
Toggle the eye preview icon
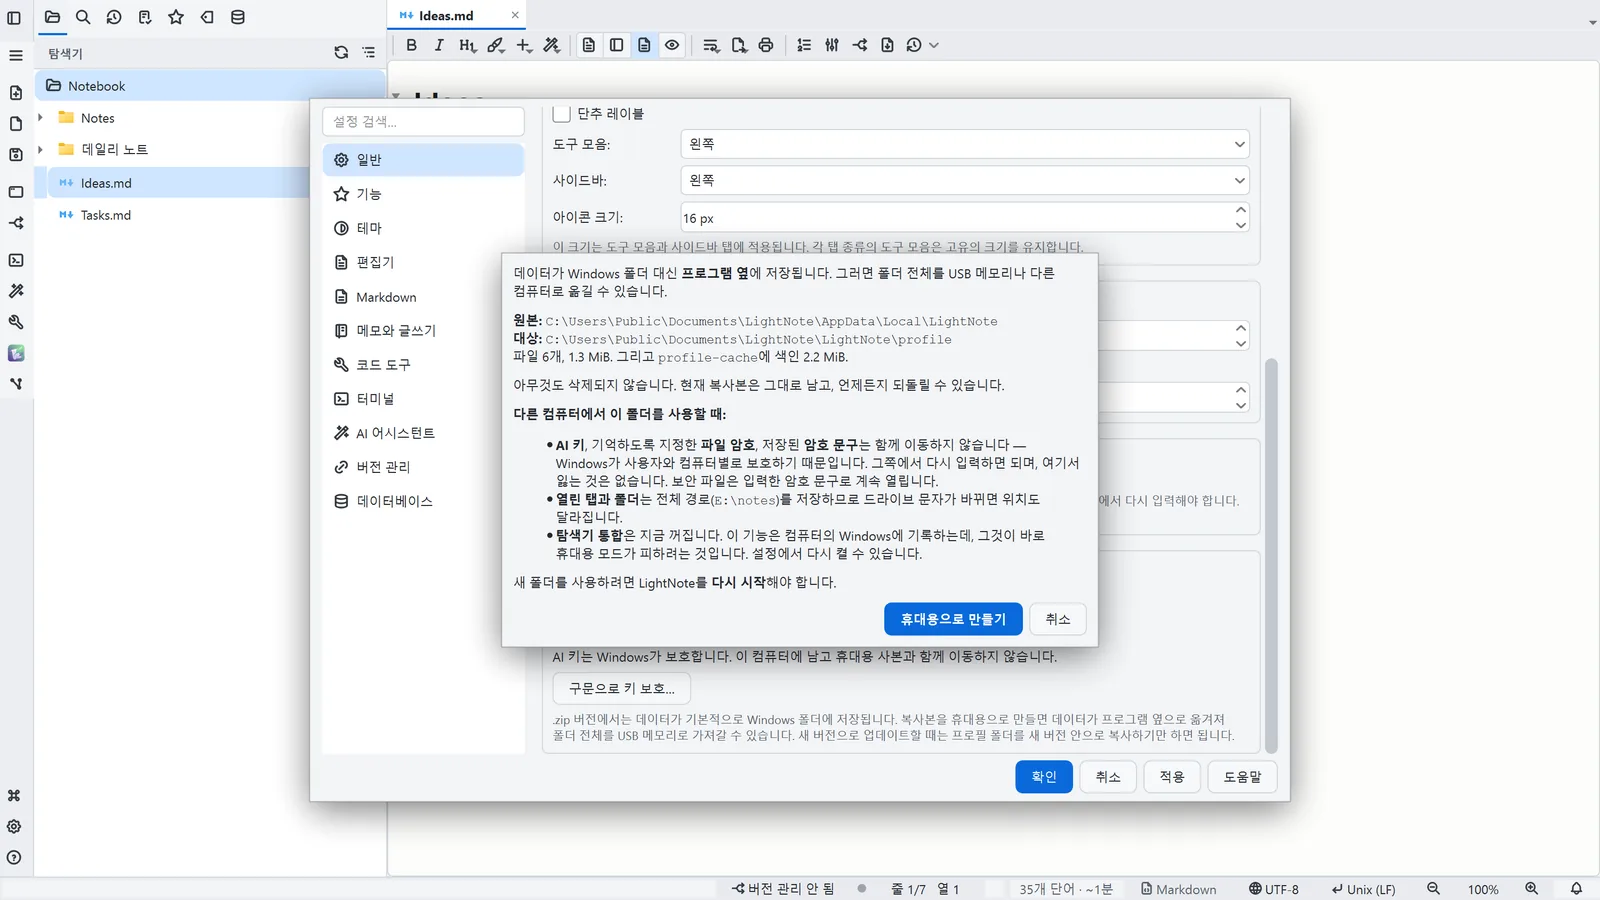[672, 45]
